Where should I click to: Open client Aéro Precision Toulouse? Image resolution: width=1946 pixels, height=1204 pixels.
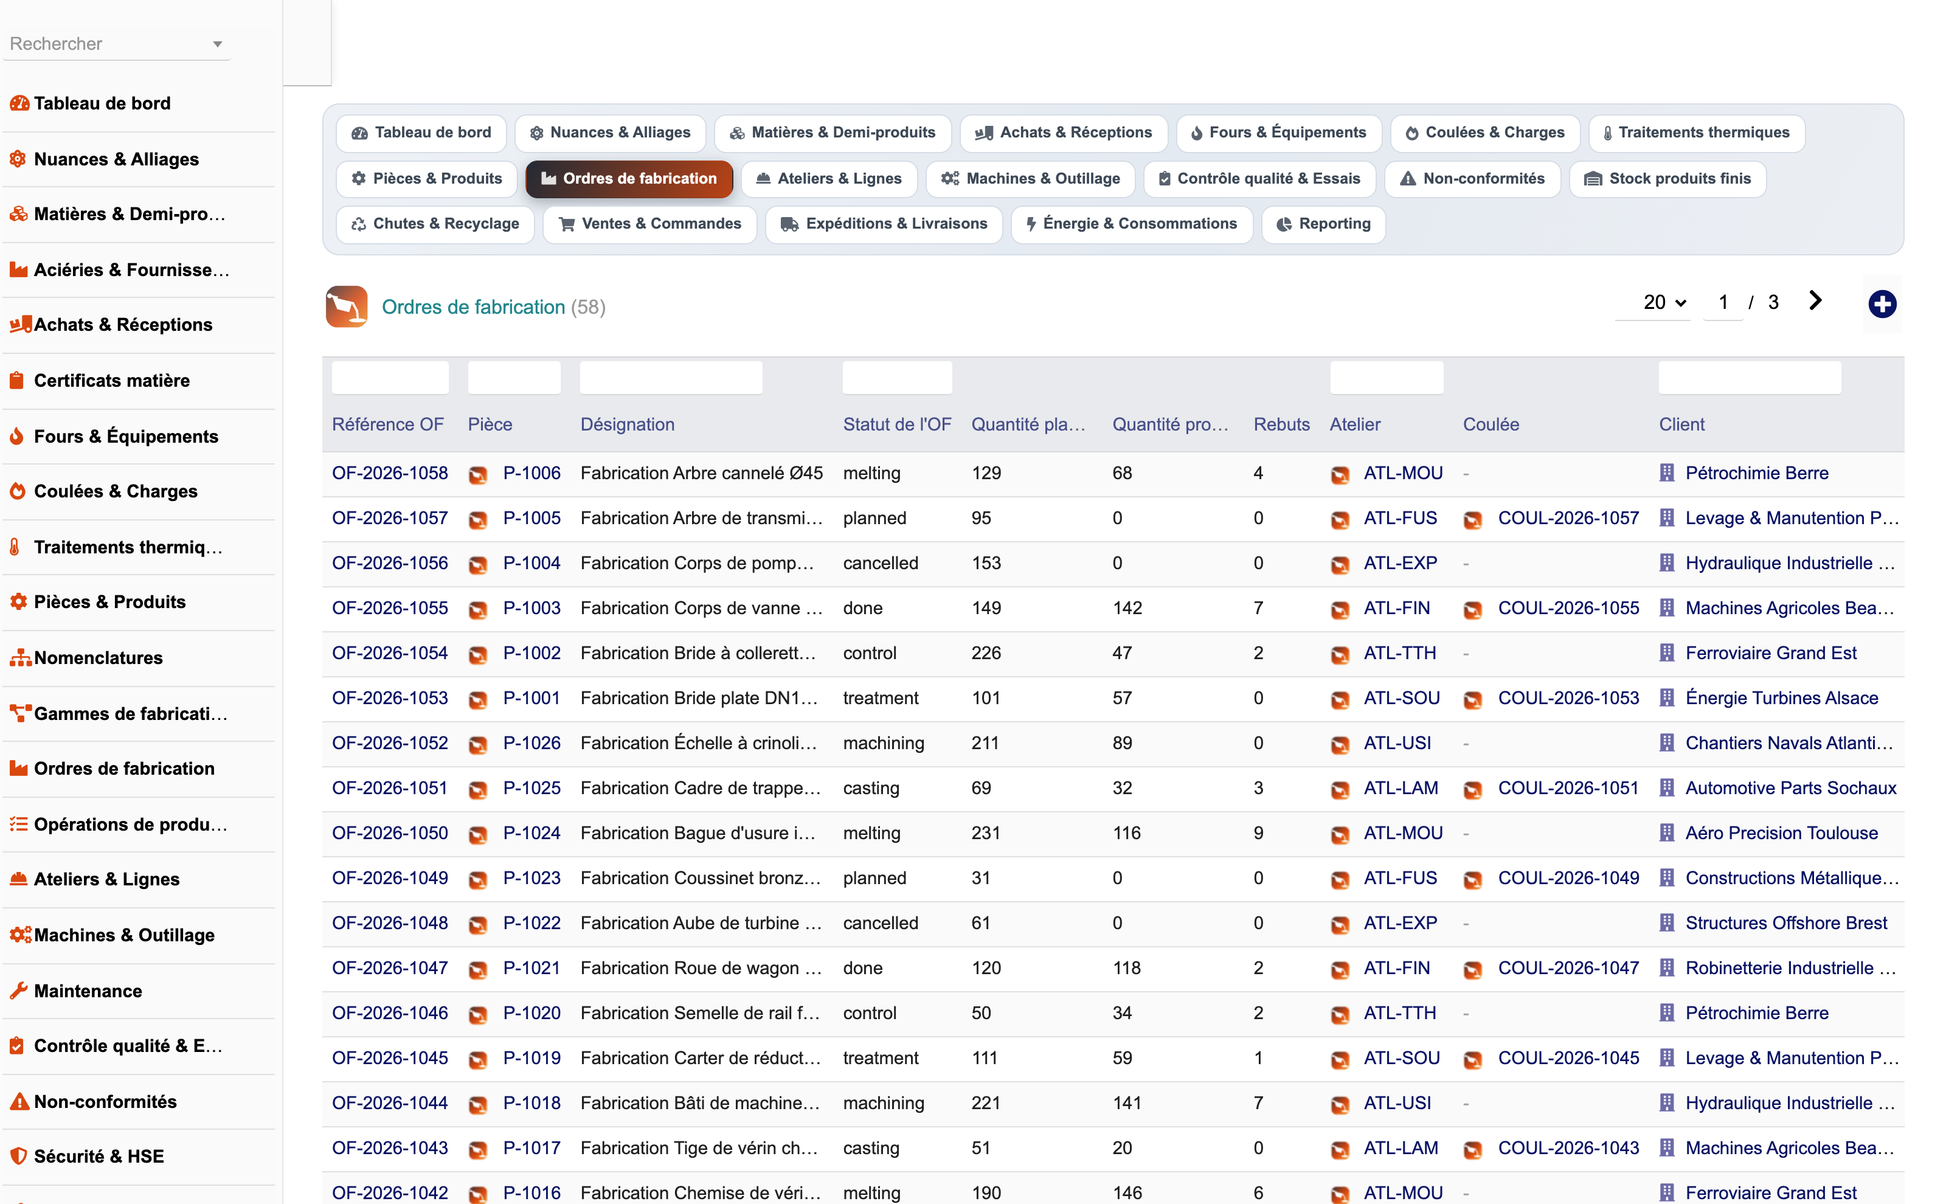coord(1781,833)
